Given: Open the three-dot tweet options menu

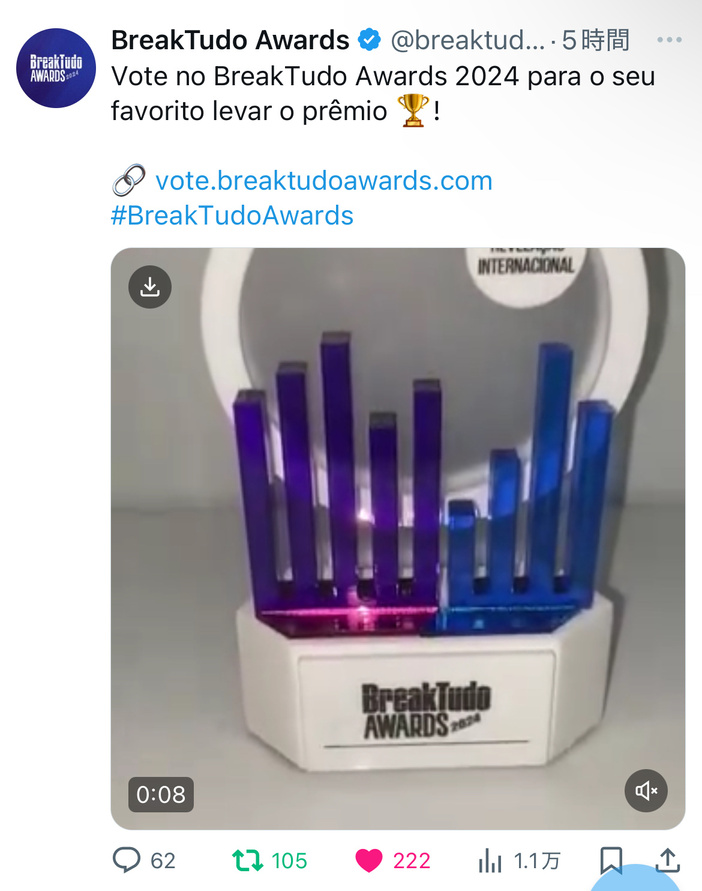Looking at the screenshot, I should [x=669, y=40].
